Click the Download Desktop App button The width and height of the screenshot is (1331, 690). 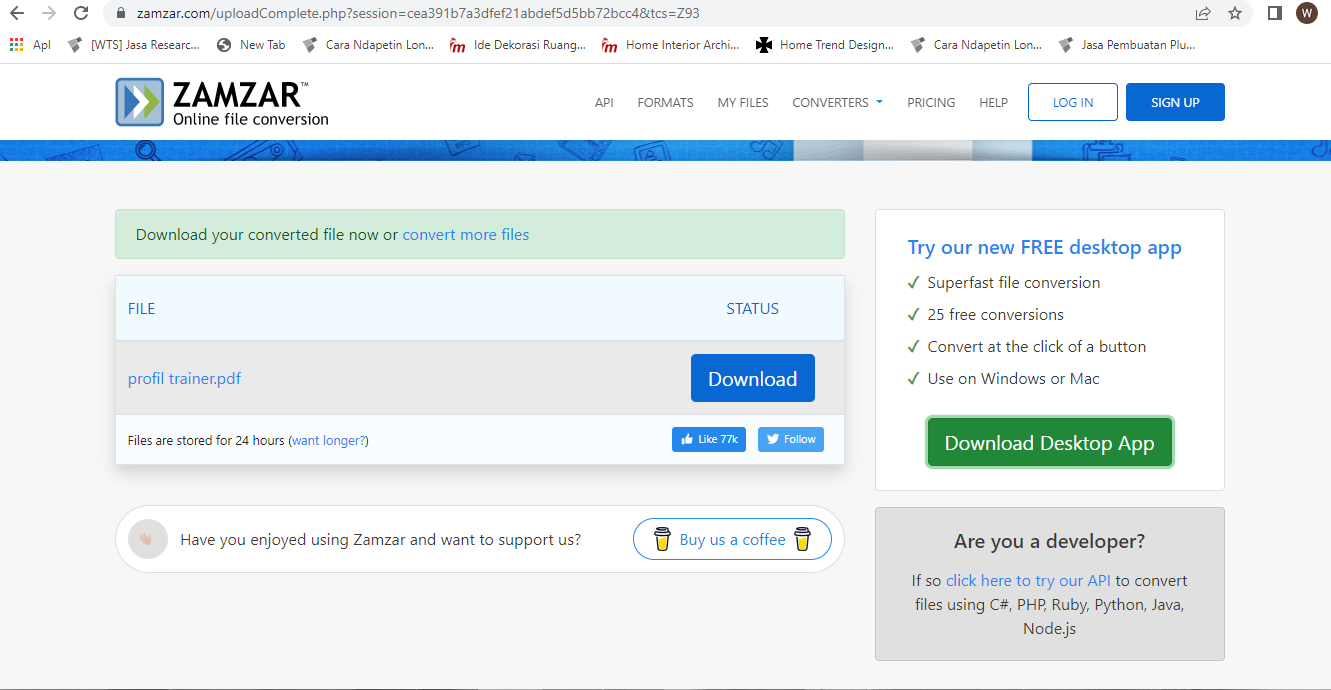click(1049, 443)
